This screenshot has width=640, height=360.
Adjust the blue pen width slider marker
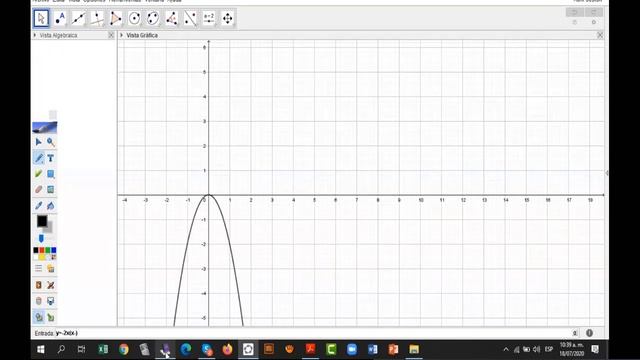(x=41, y=238)
